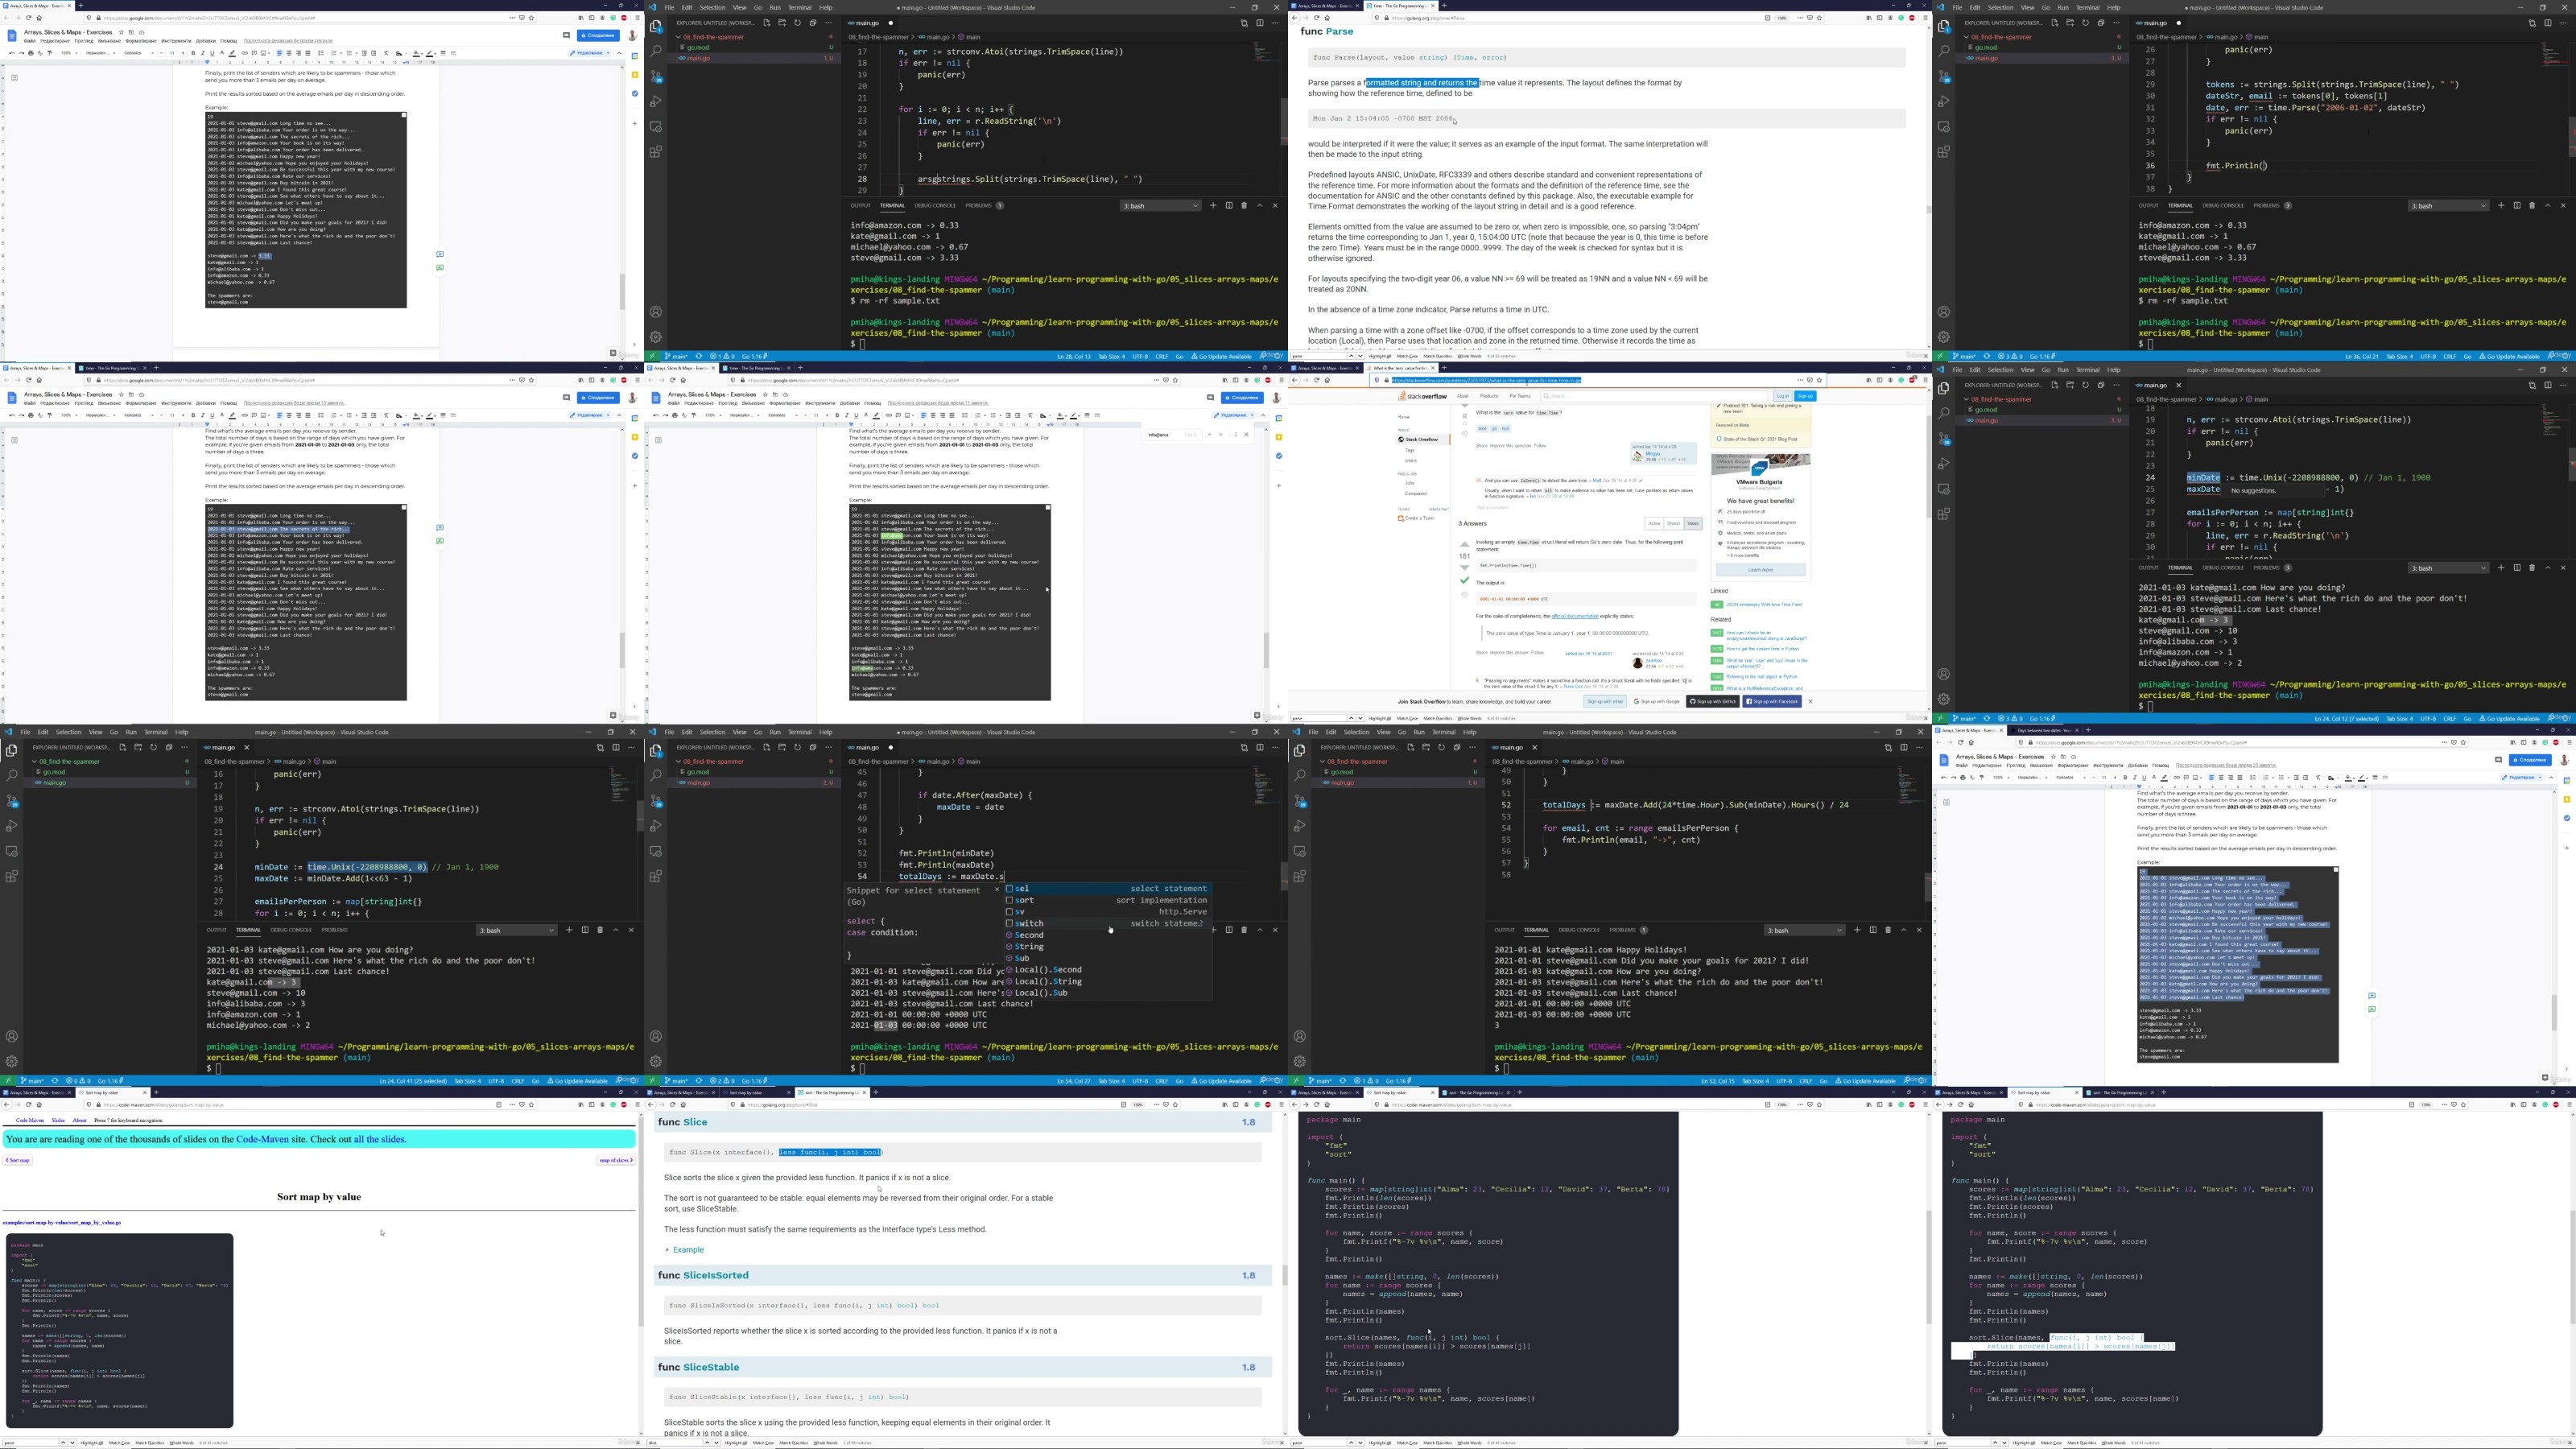Screen dimensions: 2576x1449
Task: Open Source Control beside the strings.Split line 28 editor
Action: pos(656,76)
